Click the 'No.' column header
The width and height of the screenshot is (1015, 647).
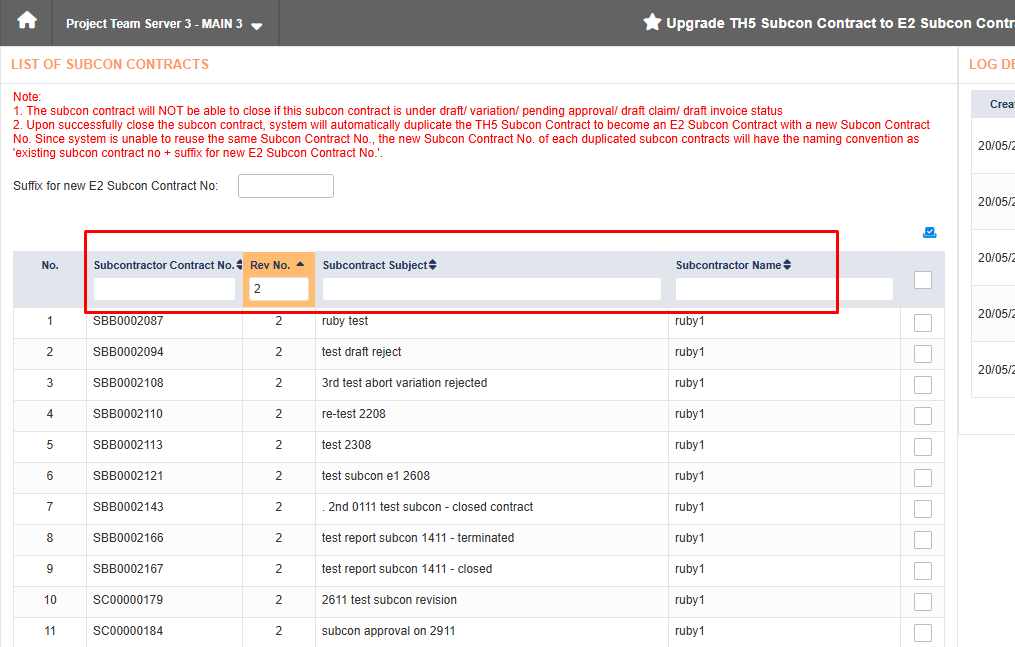50,265
